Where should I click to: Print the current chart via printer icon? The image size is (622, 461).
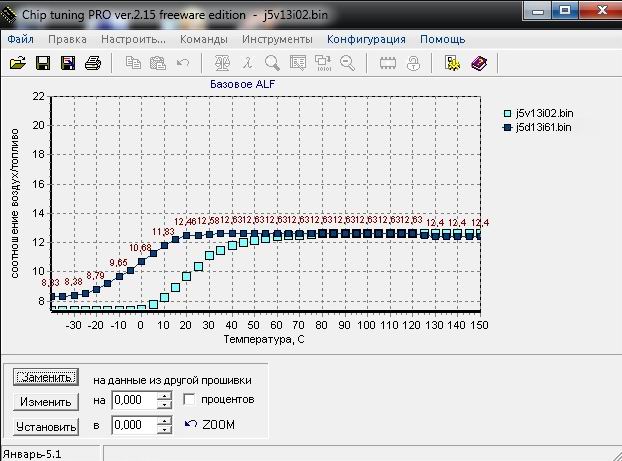click(x=93, y=63)
